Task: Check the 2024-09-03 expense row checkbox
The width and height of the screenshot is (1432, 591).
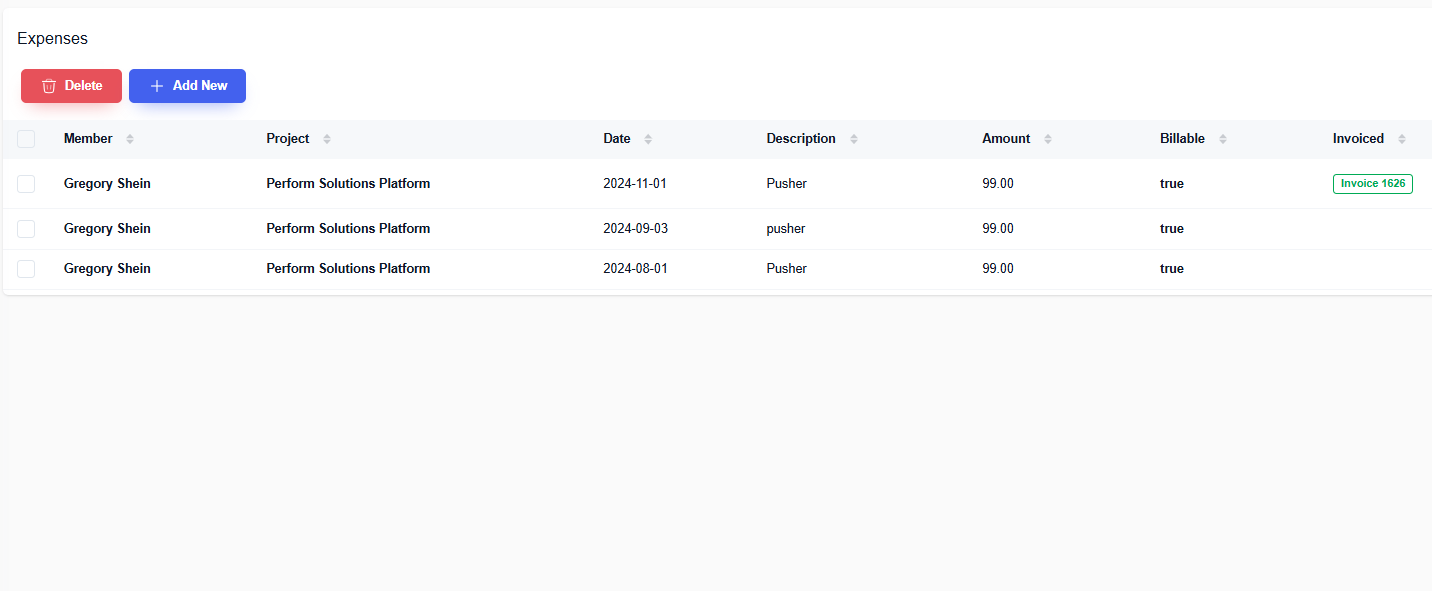Action: click(x=26, y=229)
